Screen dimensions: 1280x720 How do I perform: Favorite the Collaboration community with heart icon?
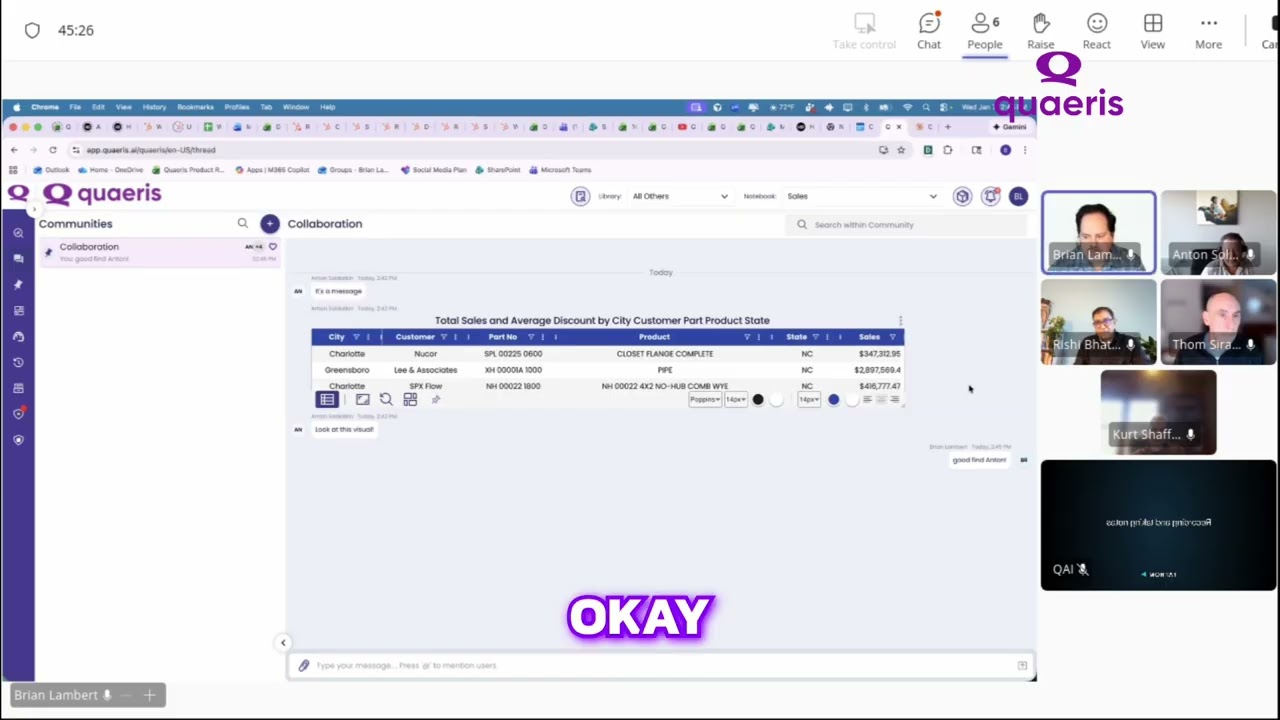pos(272,246)
